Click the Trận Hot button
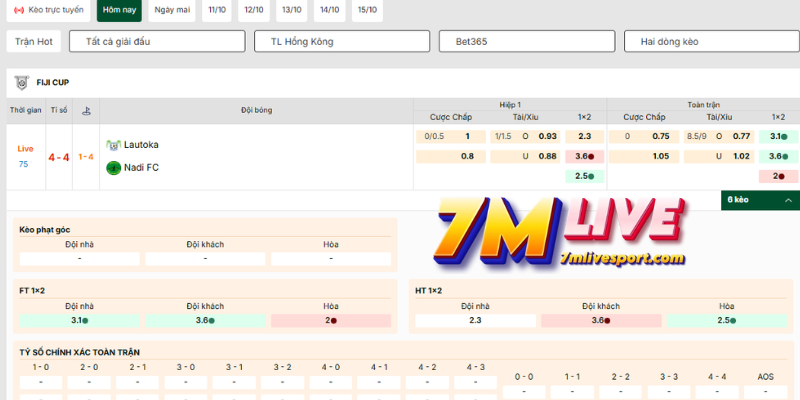 (31, 42)
